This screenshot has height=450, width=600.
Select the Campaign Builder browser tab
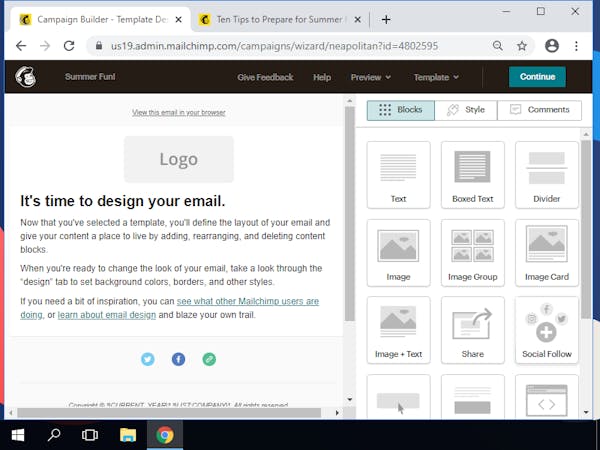click(100, 20)
